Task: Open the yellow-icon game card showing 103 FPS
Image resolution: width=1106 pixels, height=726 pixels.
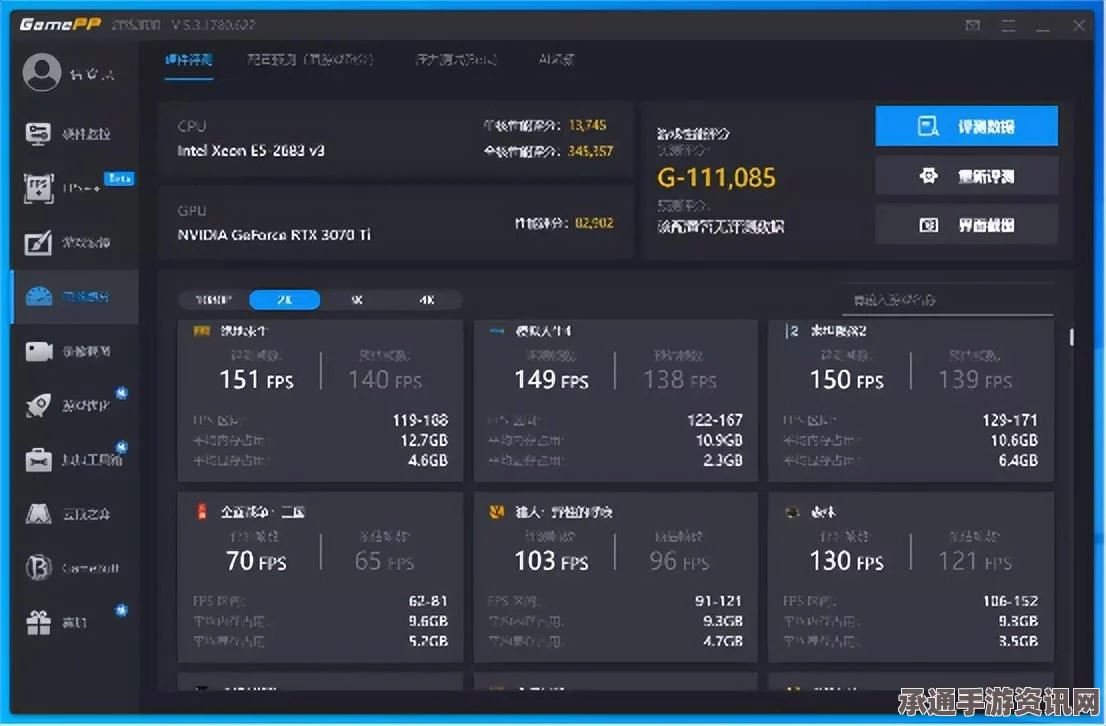Action: pos(615,577)
